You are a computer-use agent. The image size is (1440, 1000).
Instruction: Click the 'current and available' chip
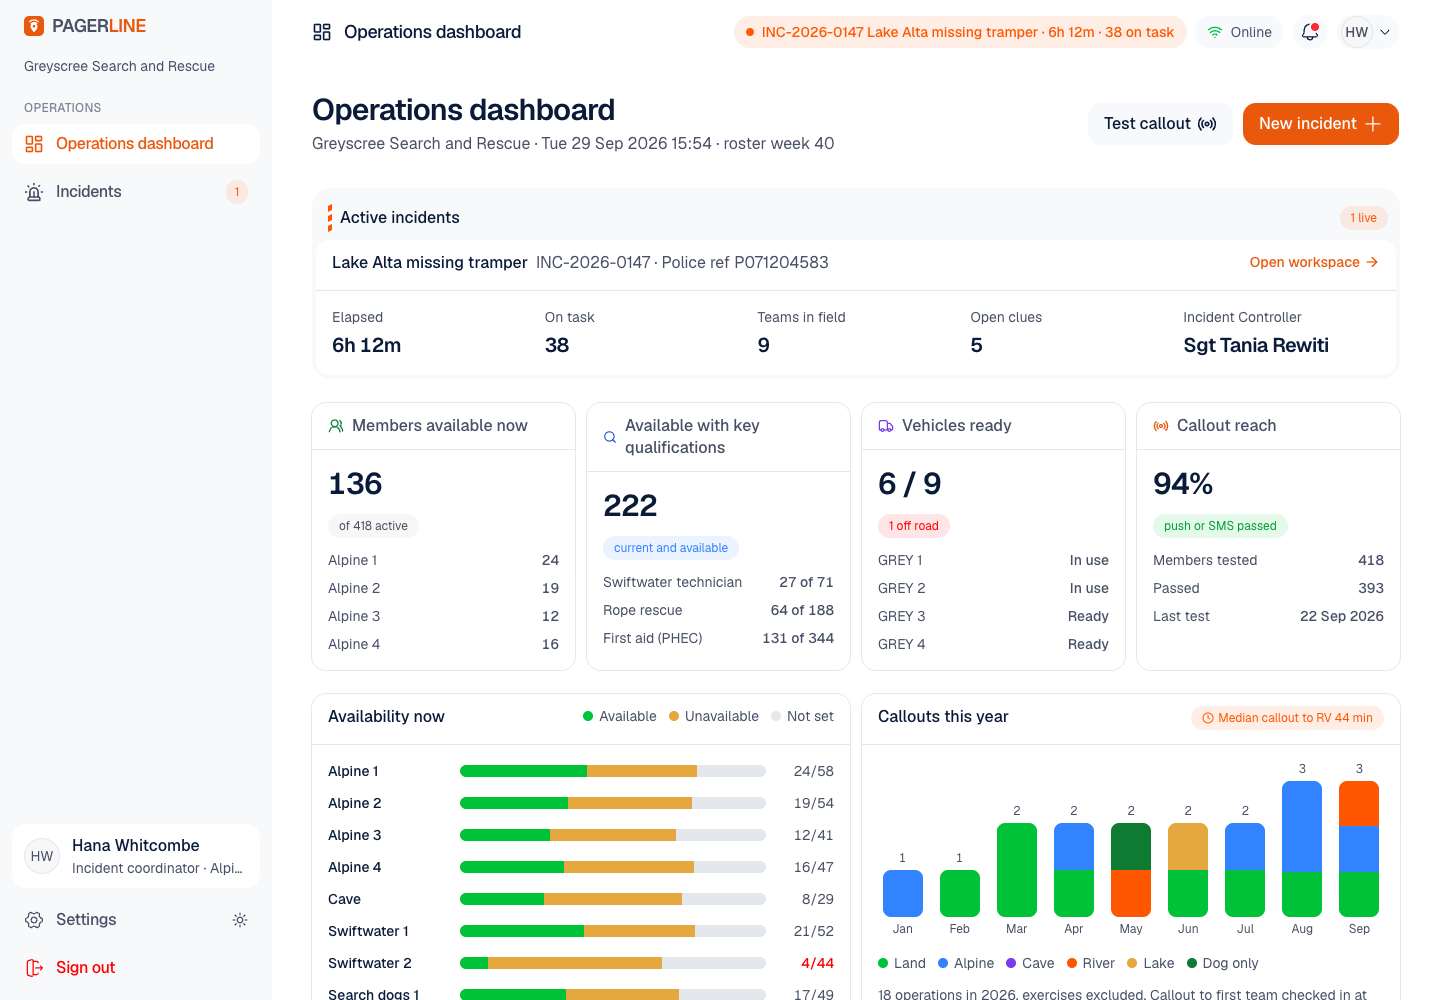coord(671,548)
